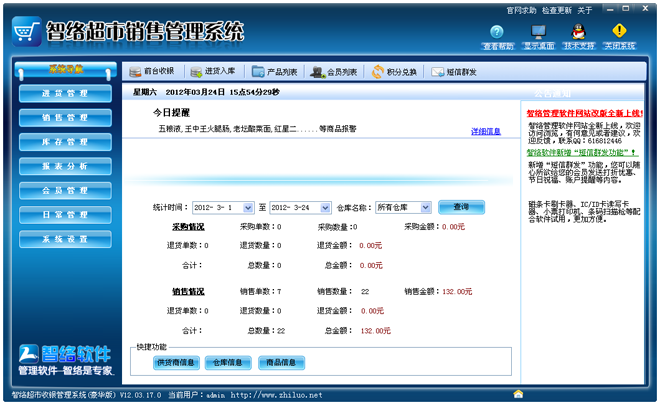The height and width of the screenshot is (405, 660).
Task: Click the 销售金额 132.00元 value
Action: 457,291
